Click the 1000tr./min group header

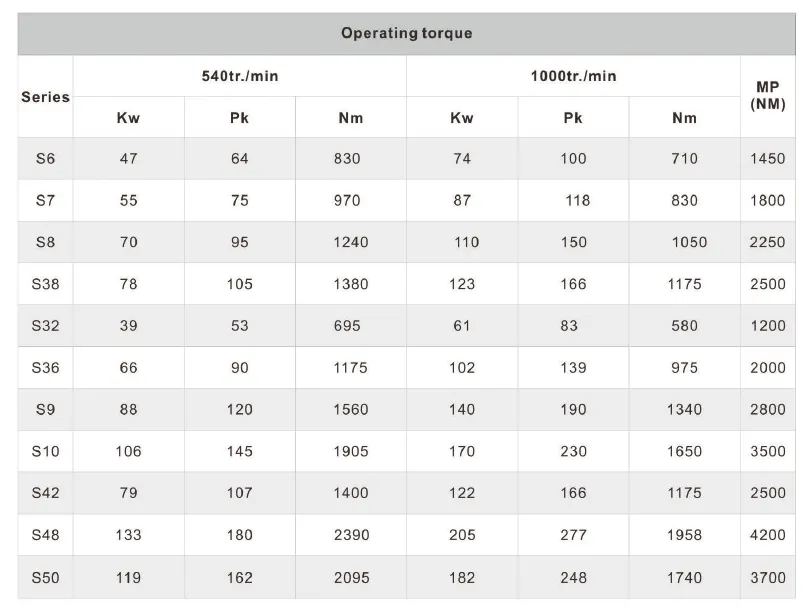[x=573, y=76]
